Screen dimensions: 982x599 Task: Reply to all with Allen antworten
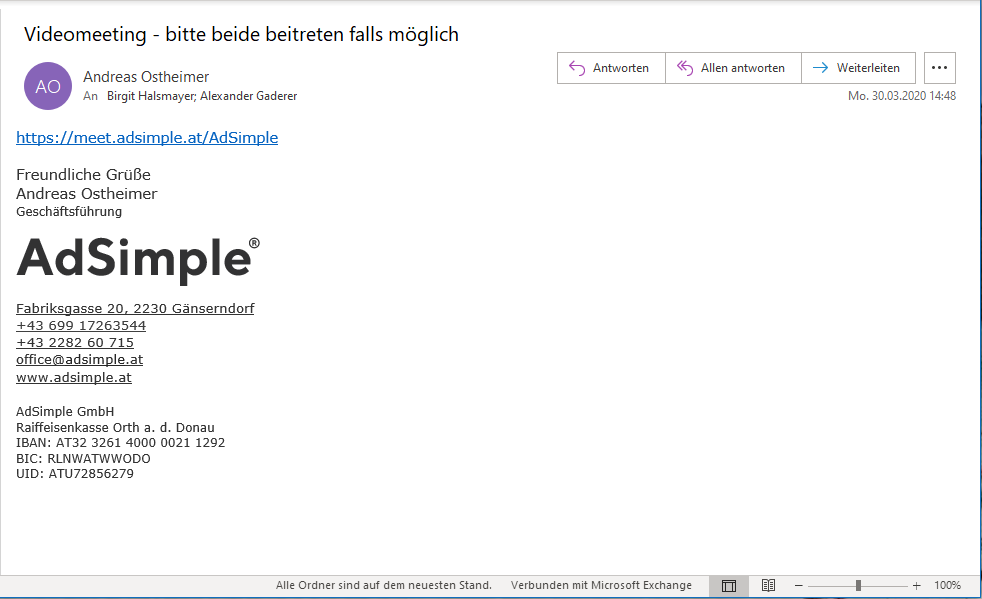click(x=732, y=68)
